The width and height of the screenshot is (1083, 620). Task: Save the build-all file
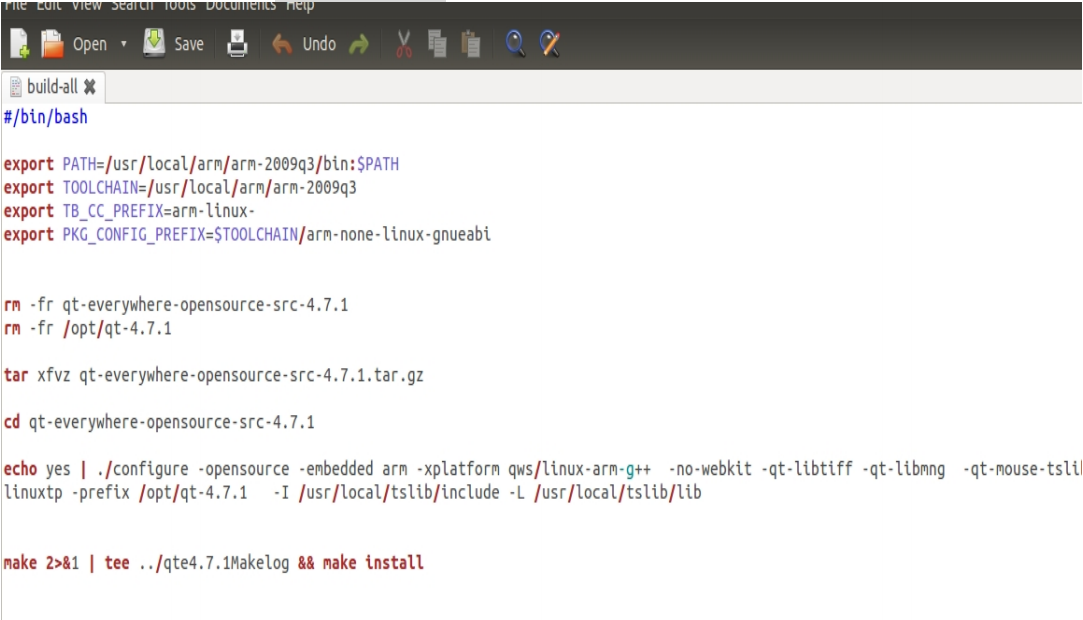point(173,44)
